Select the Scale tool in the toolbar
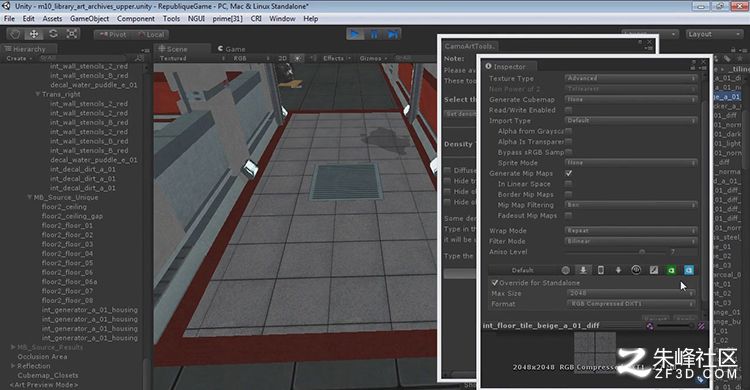The image size is (750, 390). point(72,34)
